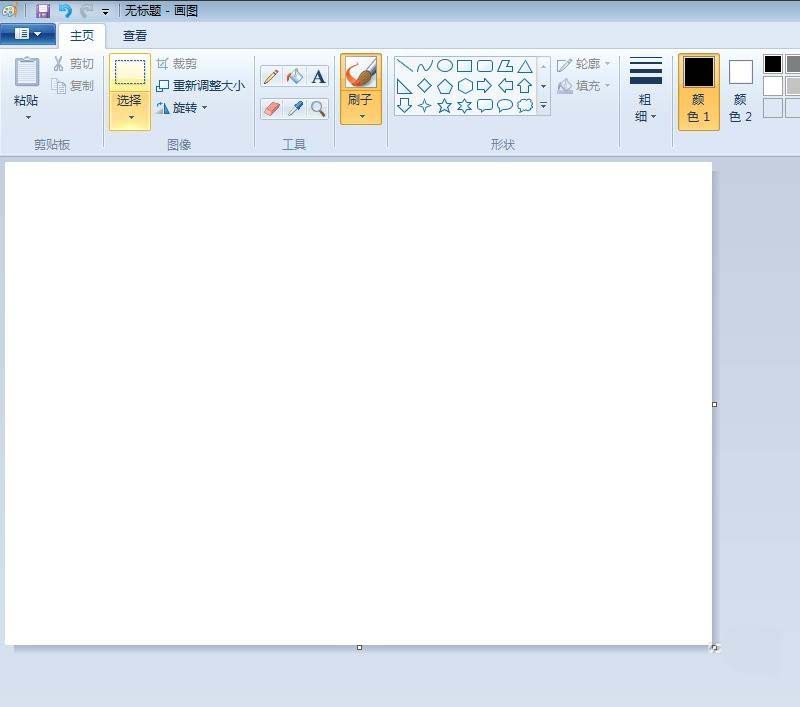Screen dimensions: 800x707
Task: Open the Outline (轮廓) dropdown
Action: (583, 64)
